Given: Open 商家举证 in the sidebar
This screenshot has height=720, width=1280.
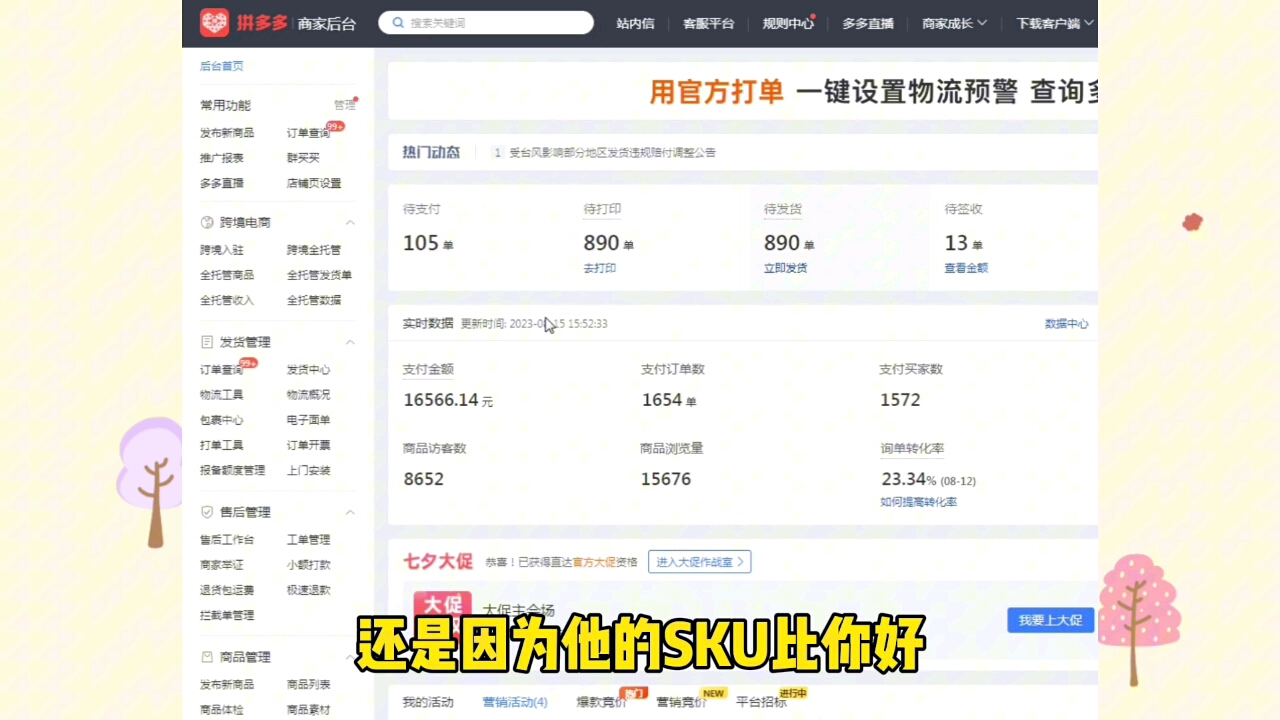Looking at the screenshot, I should (x=222, y=565).
